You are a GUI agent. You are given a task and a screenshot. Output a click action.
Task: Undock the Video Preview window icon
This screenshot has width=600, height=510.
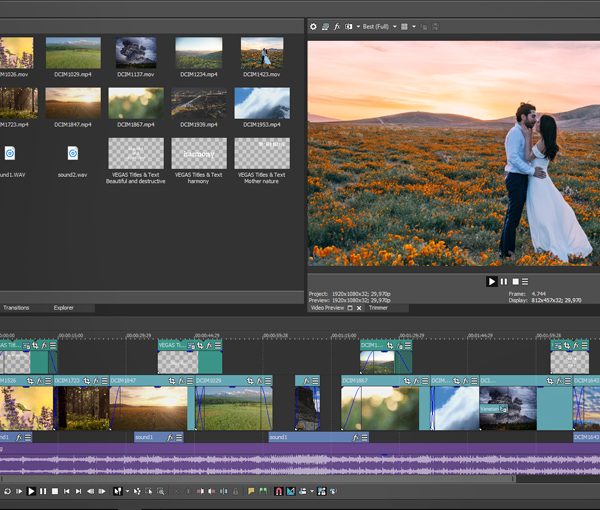(350, 308)
